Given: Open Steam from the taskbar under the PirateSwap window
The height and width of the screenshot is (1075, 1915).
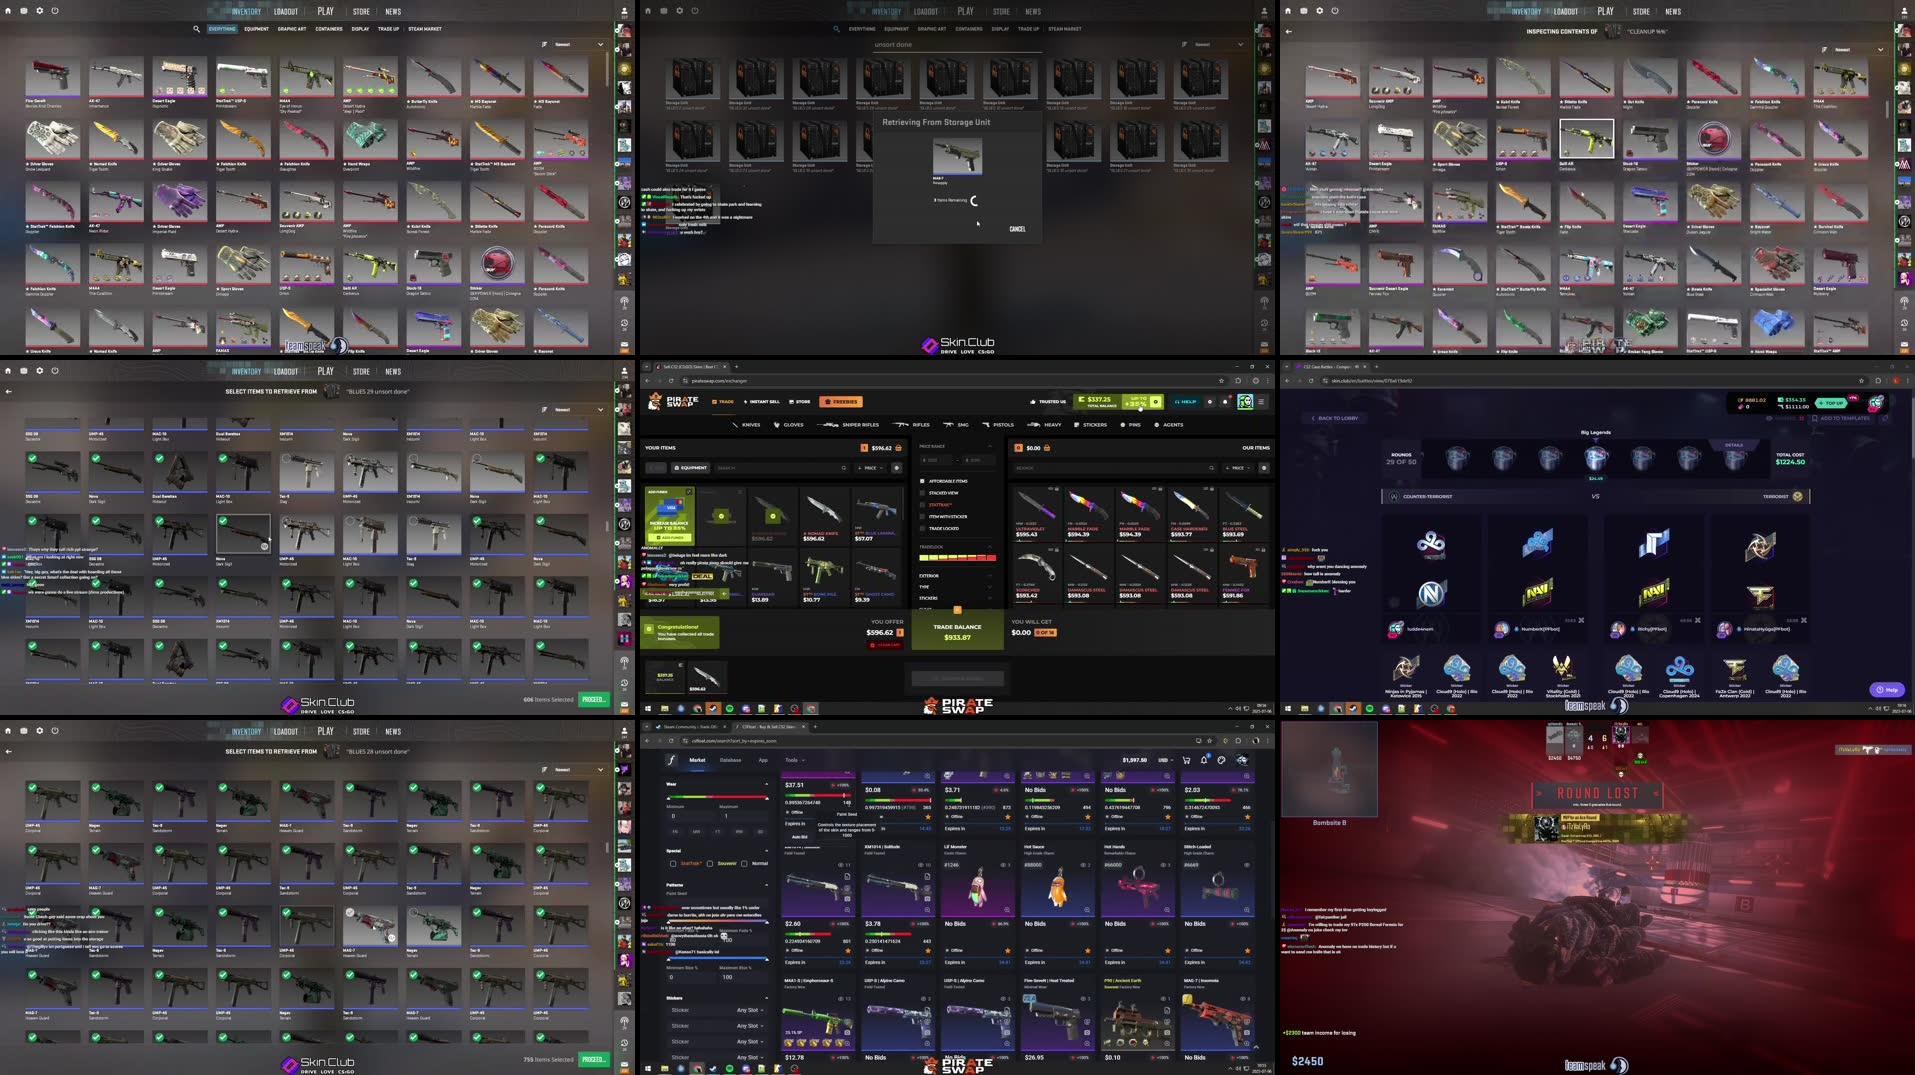Looking at the screenshot, I should (x=713, y=708).
